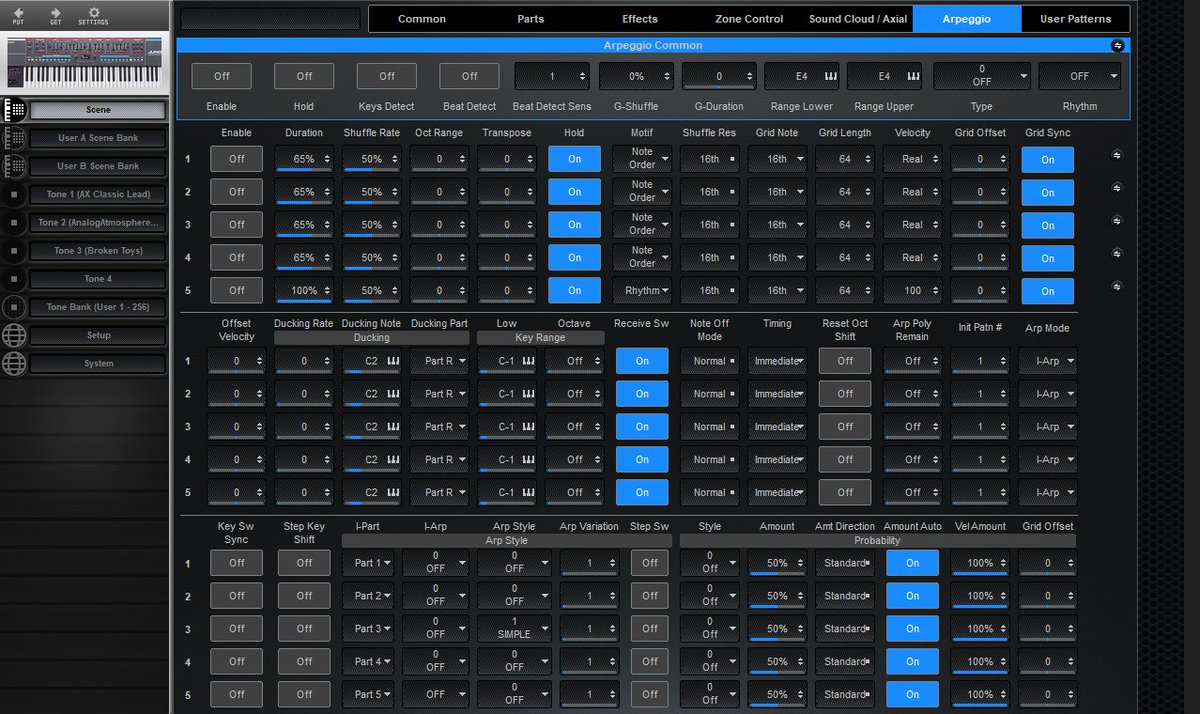Open the Arpeggio Common Type dropdown

click(x=982, y=76)
